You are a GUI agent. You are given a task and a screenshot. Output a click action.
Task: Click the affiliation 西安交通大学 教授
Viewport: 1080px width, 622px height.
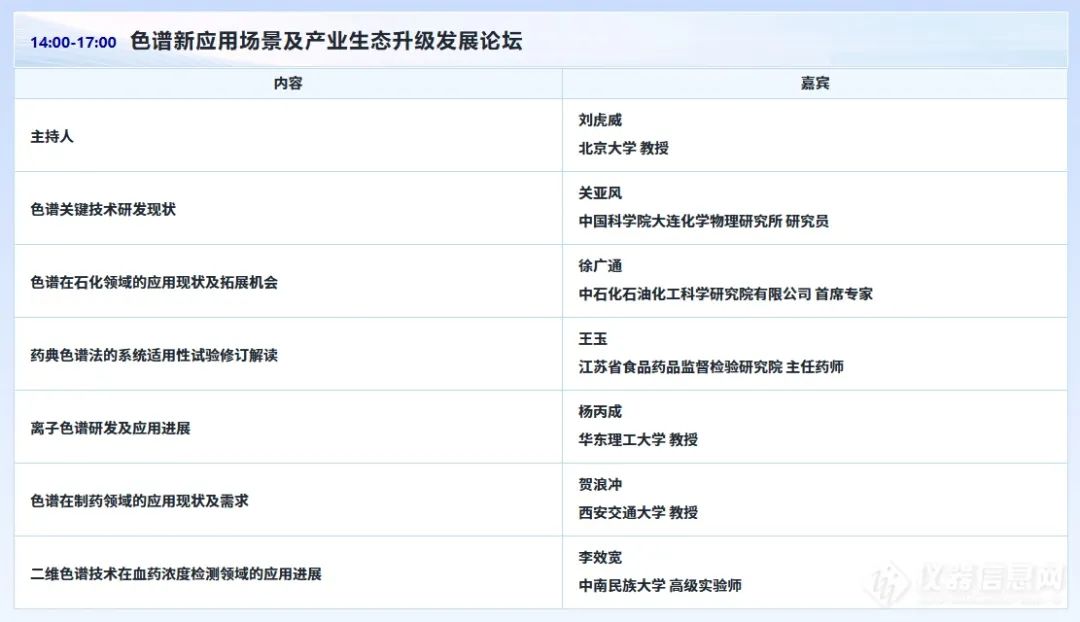tap(638, 513)
